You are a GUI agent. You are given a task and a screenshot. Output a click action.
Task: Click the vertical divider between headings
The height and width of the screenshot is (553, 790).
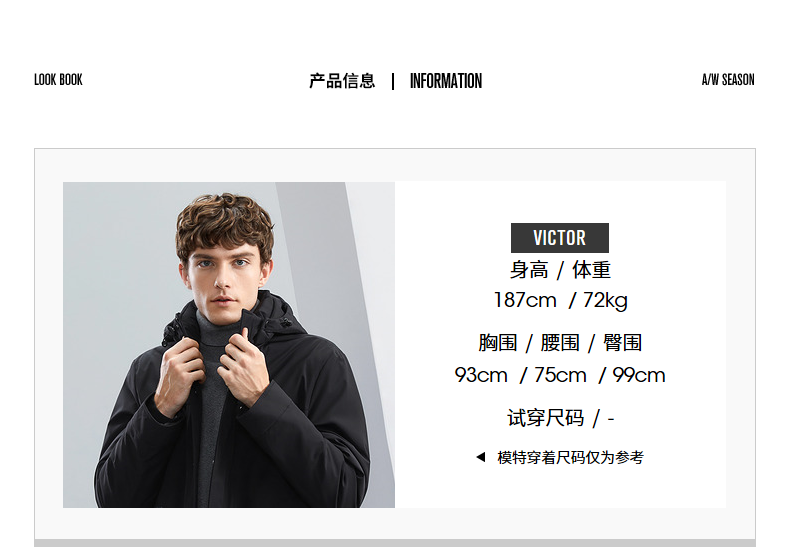point(393,81)
